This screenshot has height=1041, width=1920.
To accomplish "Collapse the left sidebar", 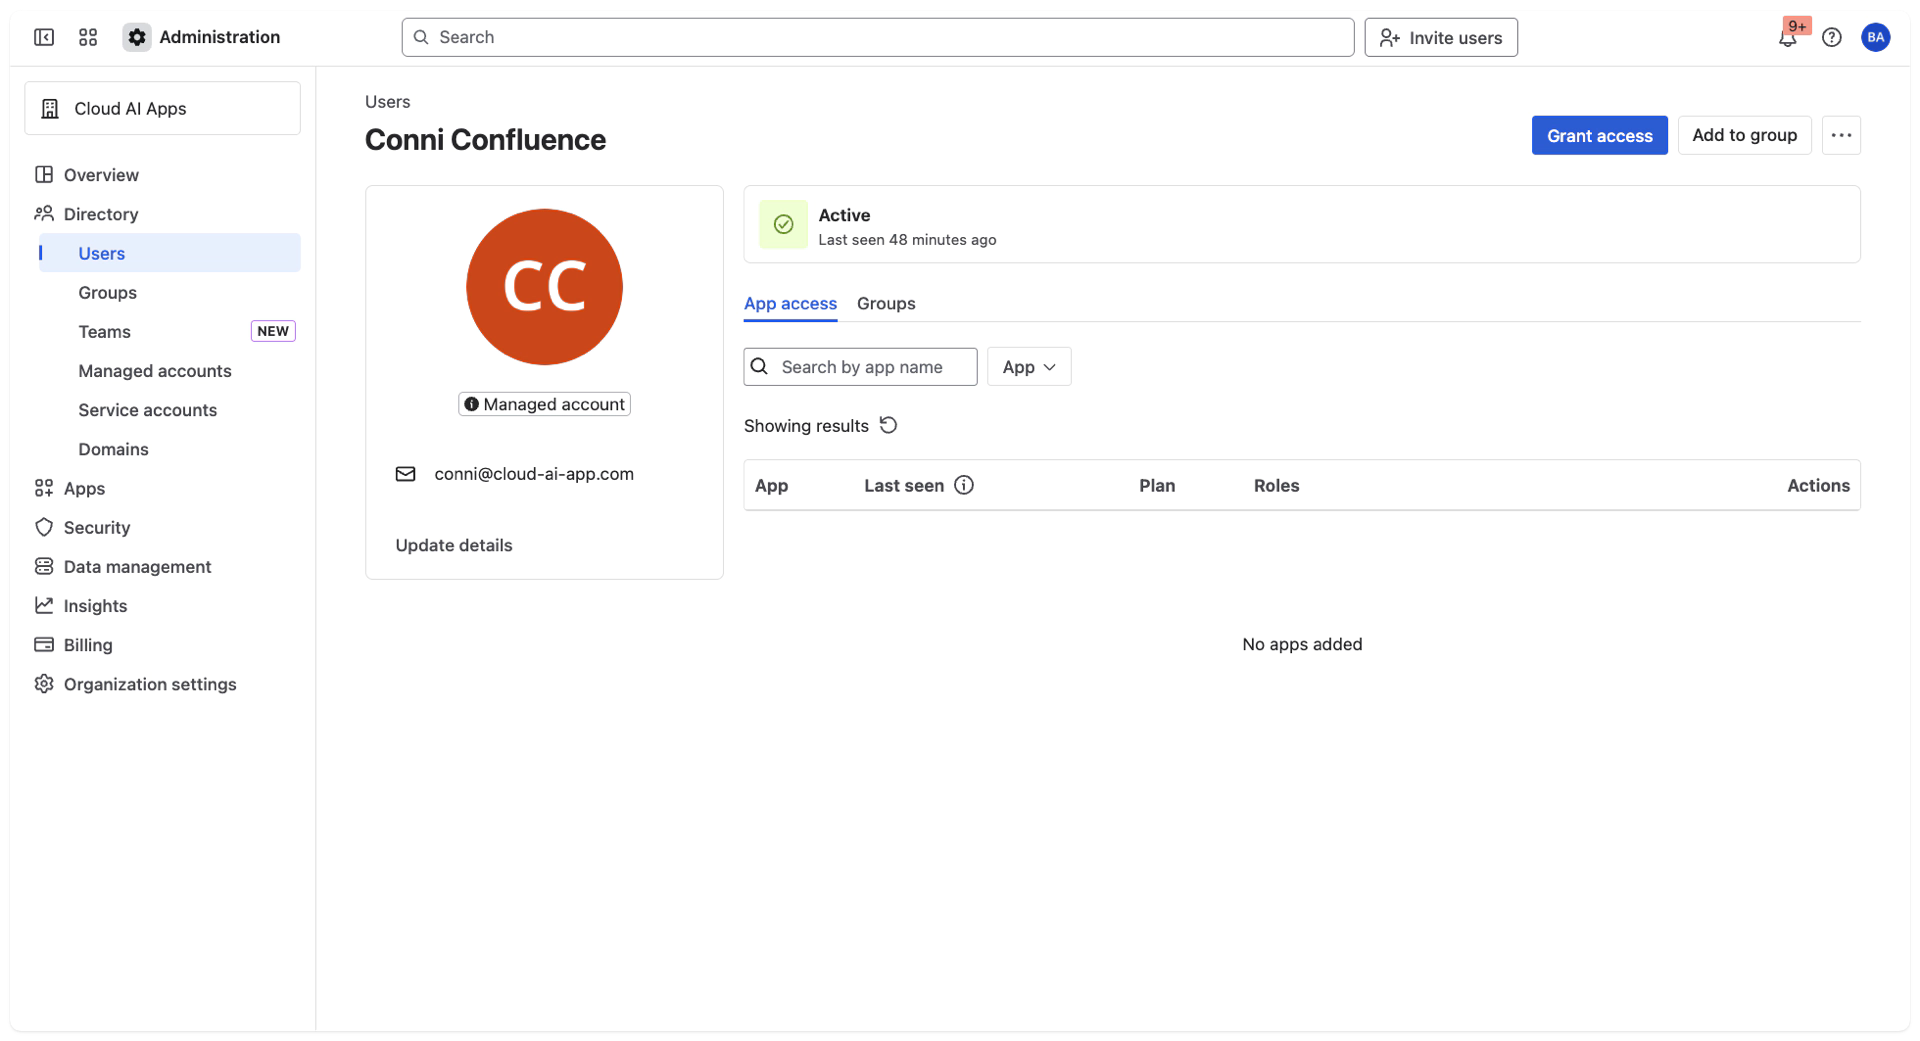I will tap(44, 37).
